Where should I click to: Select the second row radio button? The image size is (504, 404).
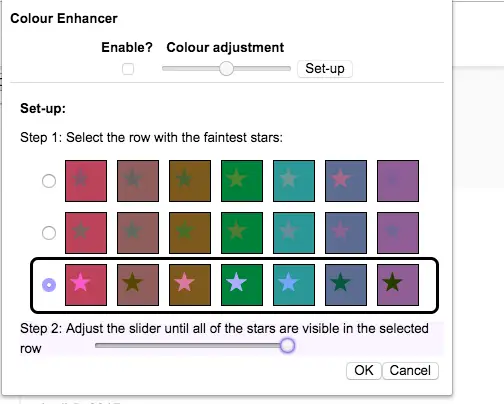pyautogui.click(x=49, y=233)
